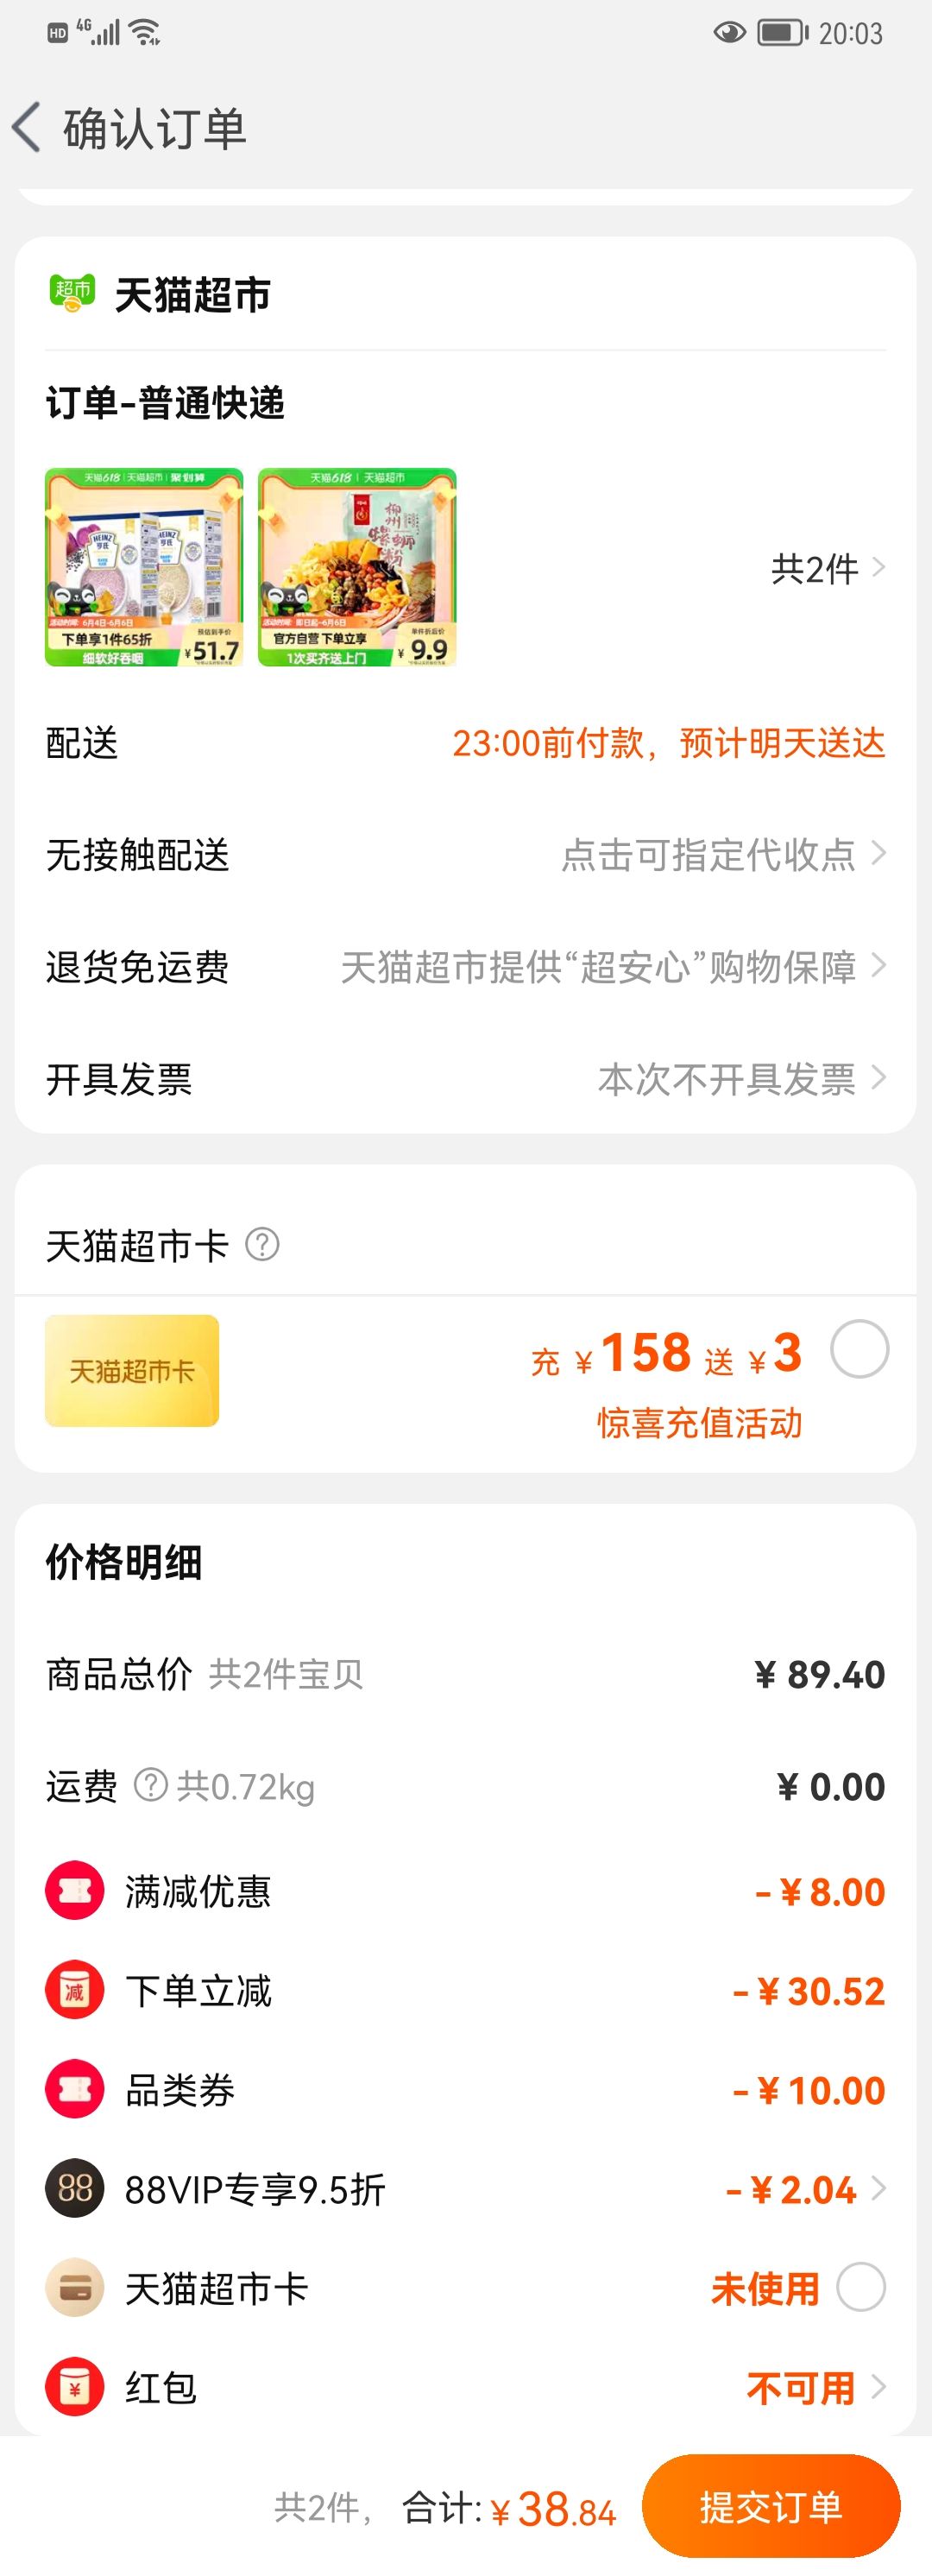
Task: Tap the 红包 red envelope icon
Action: coord(75,2387)
